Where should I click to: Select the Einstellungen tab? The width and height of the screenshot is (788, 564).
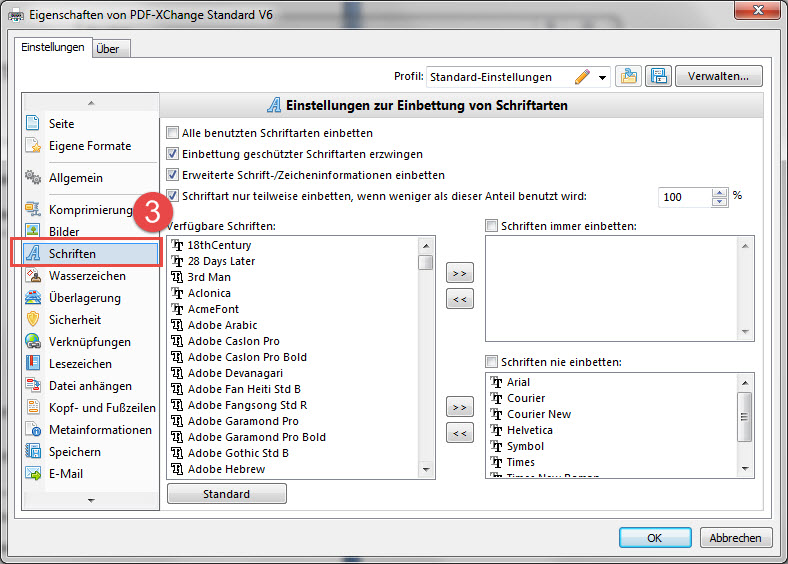click(x=53, y=47)
